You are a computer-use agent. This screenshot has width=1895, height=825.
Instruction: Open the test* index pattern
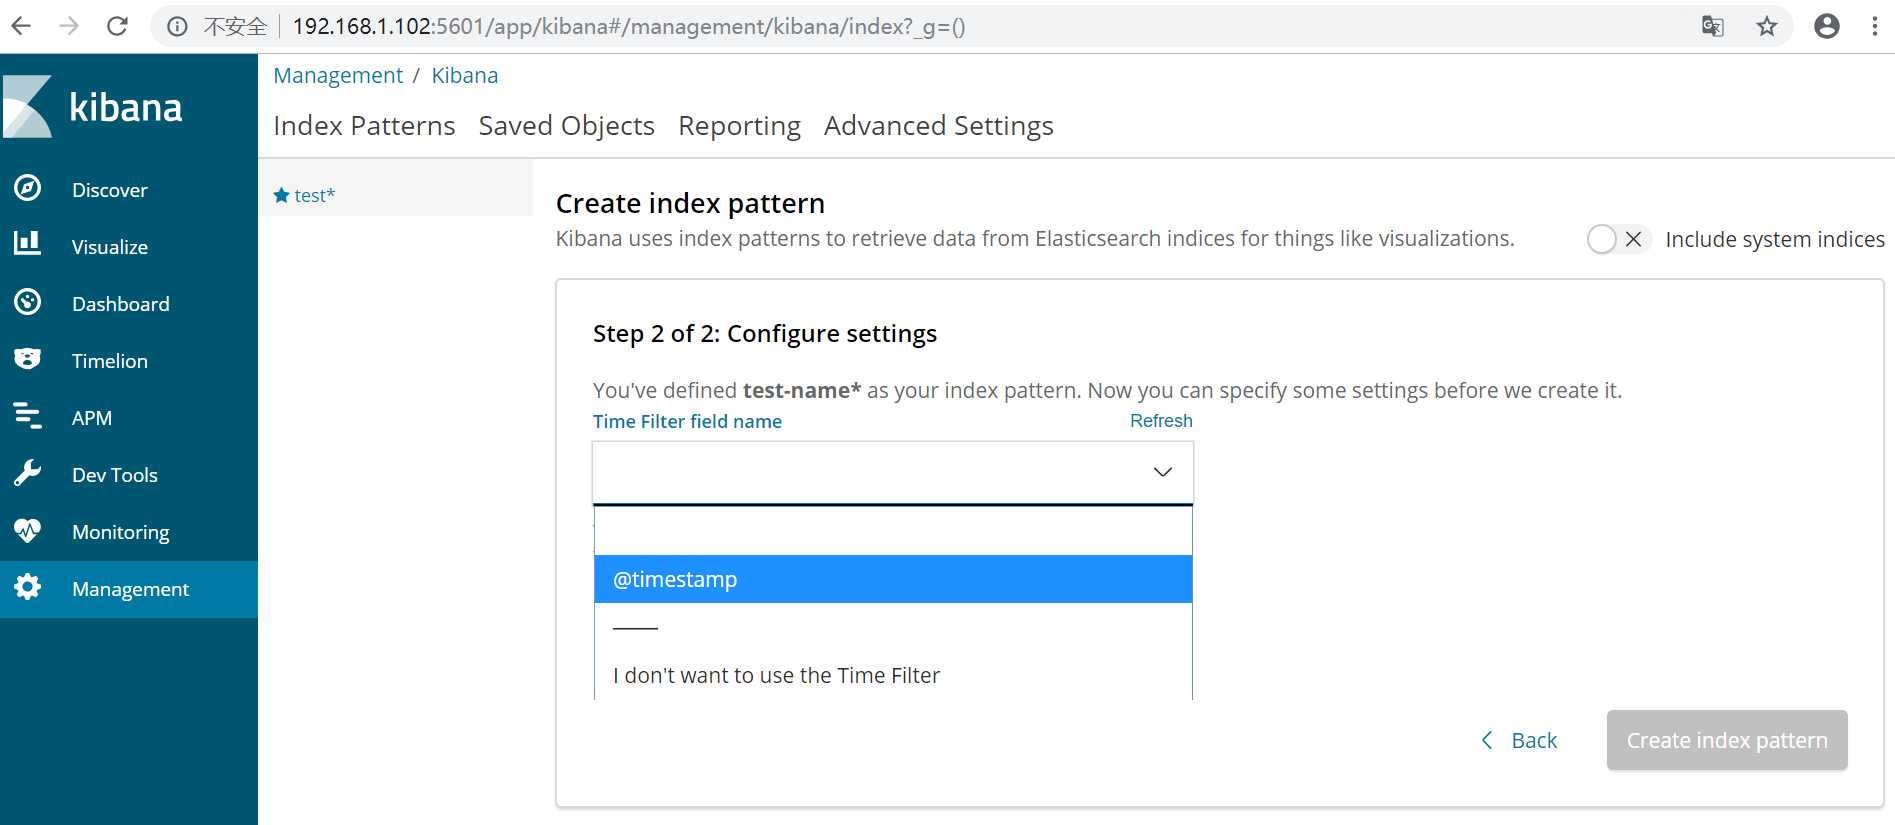[314, 195]
